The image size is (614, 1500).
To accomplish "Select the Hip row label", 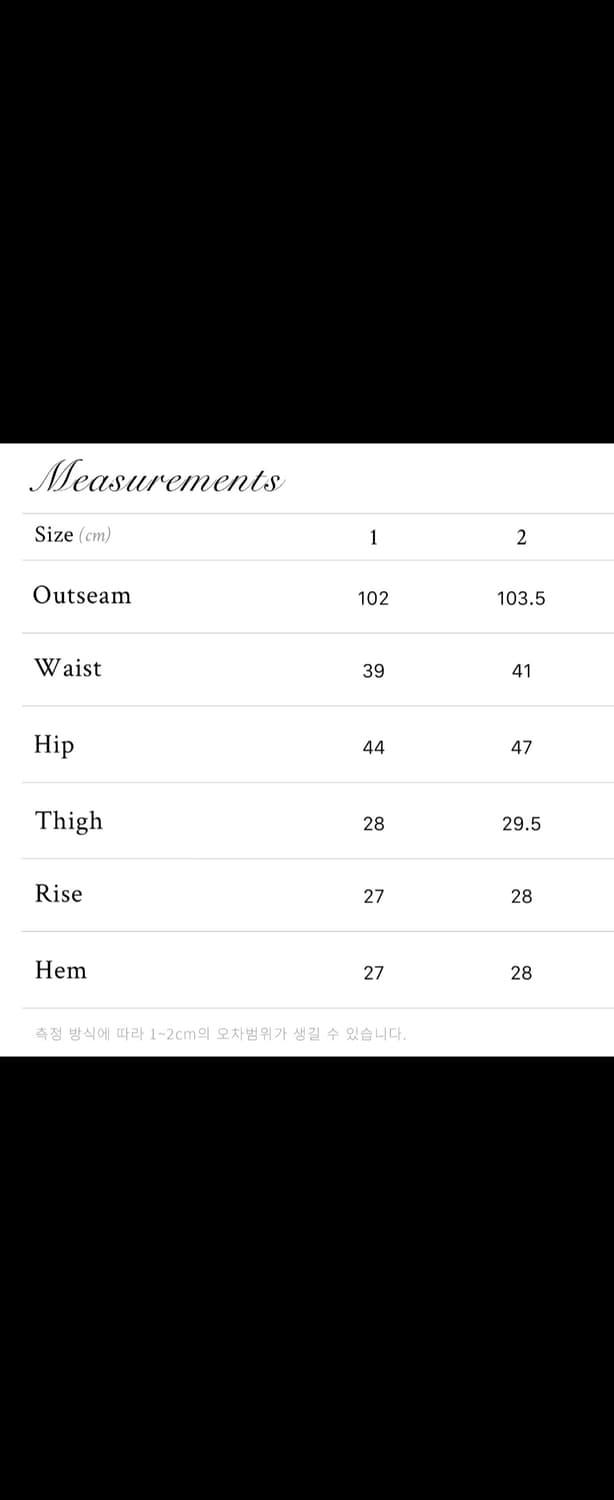I will coord(54,746).
